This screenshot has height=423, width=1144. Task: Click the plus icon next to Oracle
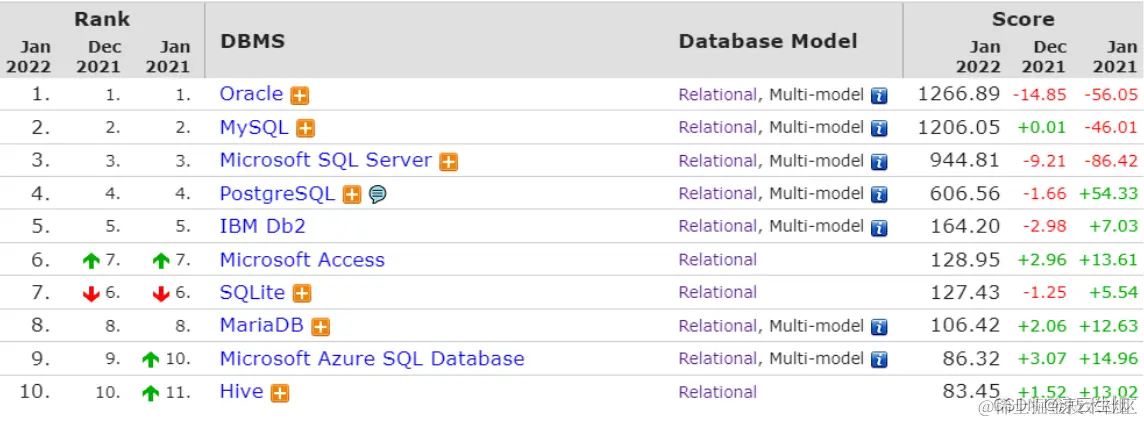click(x=300, y=96)
